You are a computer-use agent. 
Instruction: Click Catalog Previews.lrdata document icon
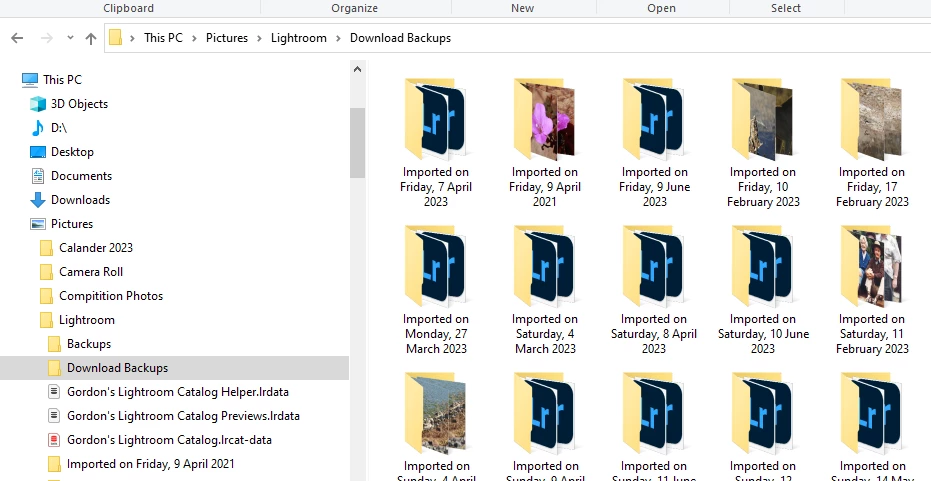tap(54, 416)
